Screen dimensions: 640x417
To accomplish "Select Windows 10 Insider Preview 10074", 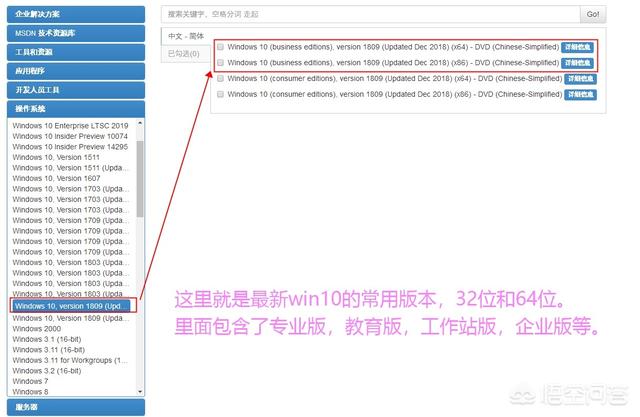I will point(70,136).
